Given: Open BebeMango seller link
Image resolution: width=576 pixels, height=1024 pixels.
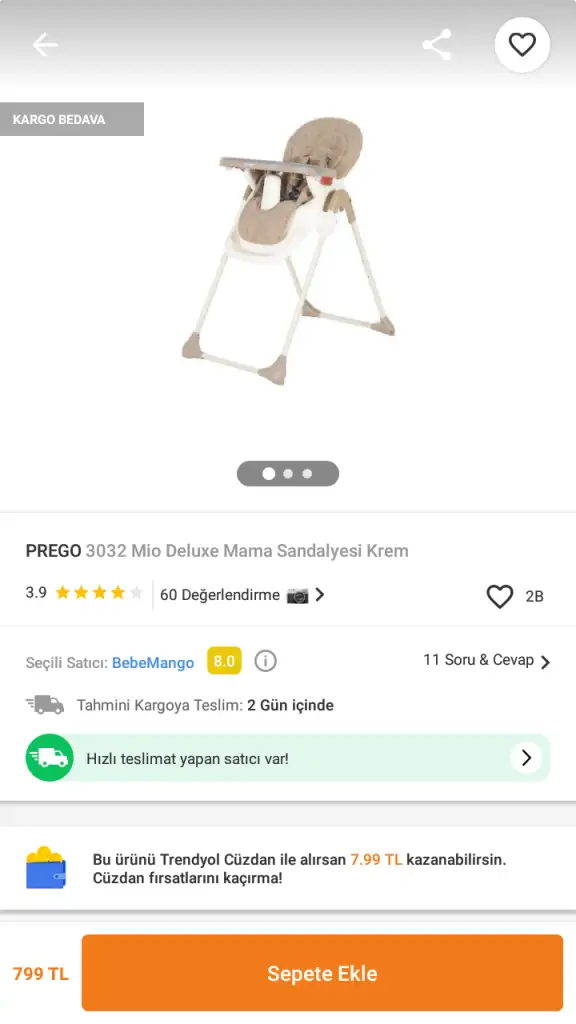Looking at the screenshot, I should pos(153,662).
